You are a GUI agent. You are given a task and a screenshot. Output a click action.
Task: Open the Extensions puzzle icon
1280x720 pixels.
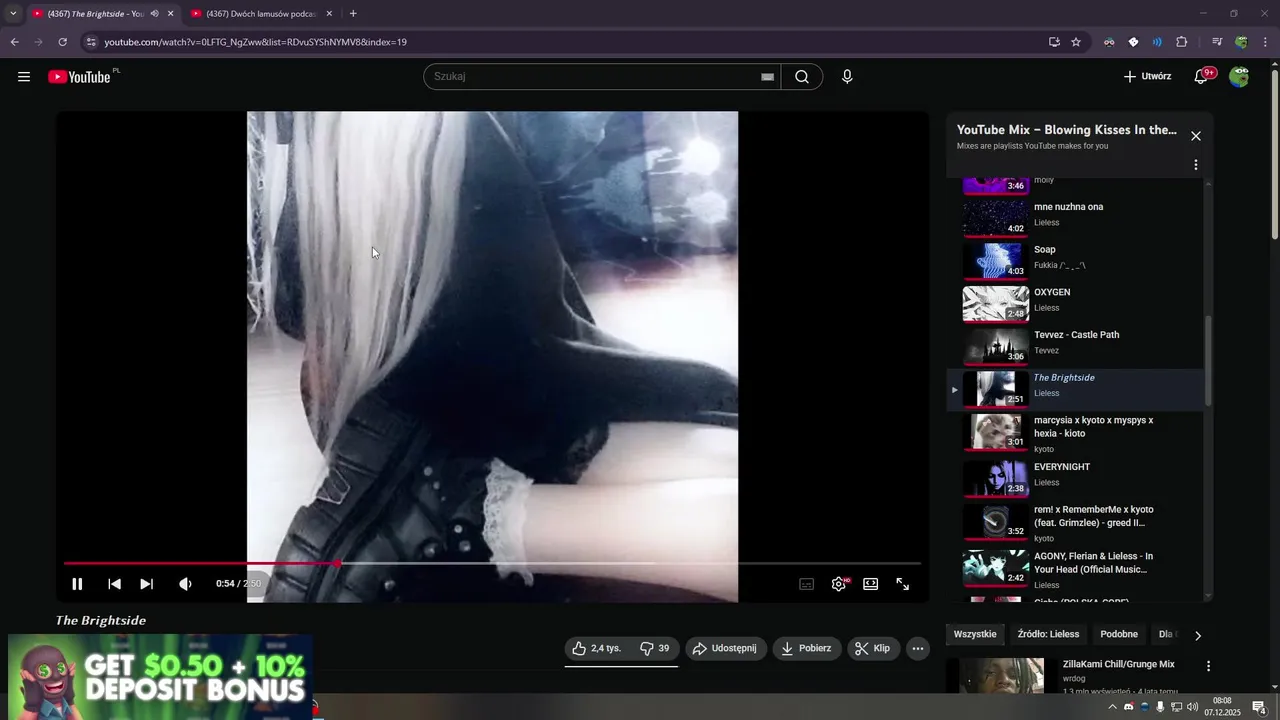point(1181,42)
